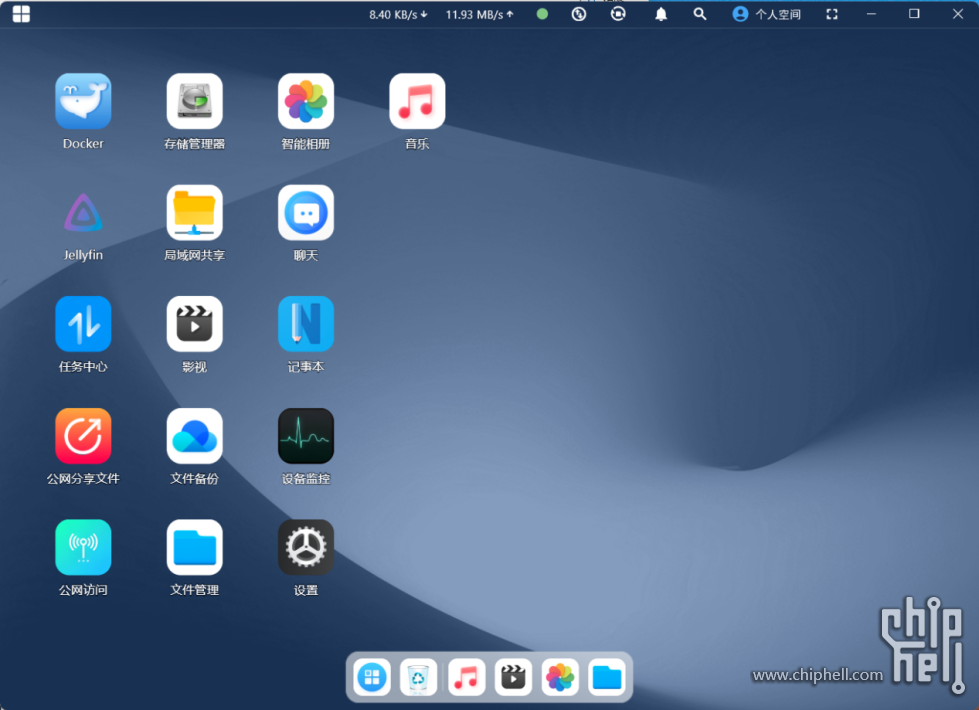Launch Jellyfin from the desktop
This screenshot has height=710, width=979.
tap(83, 213)
